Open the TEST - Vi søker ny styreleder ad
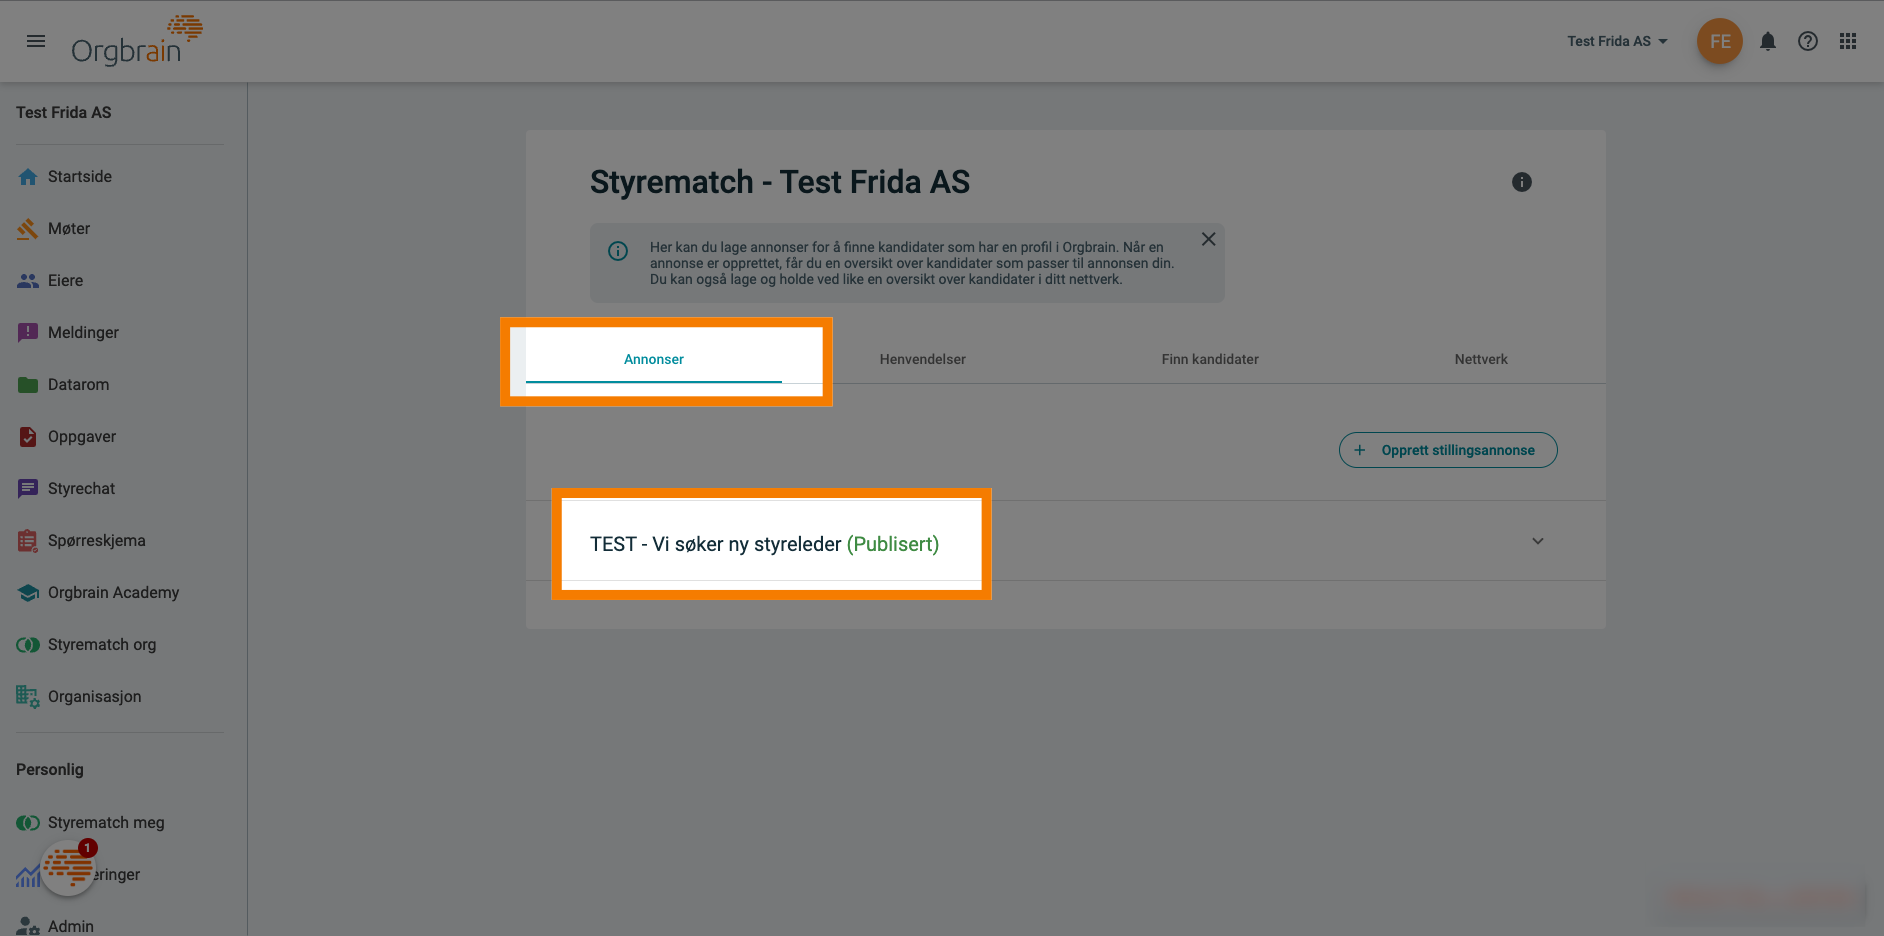 765,544
